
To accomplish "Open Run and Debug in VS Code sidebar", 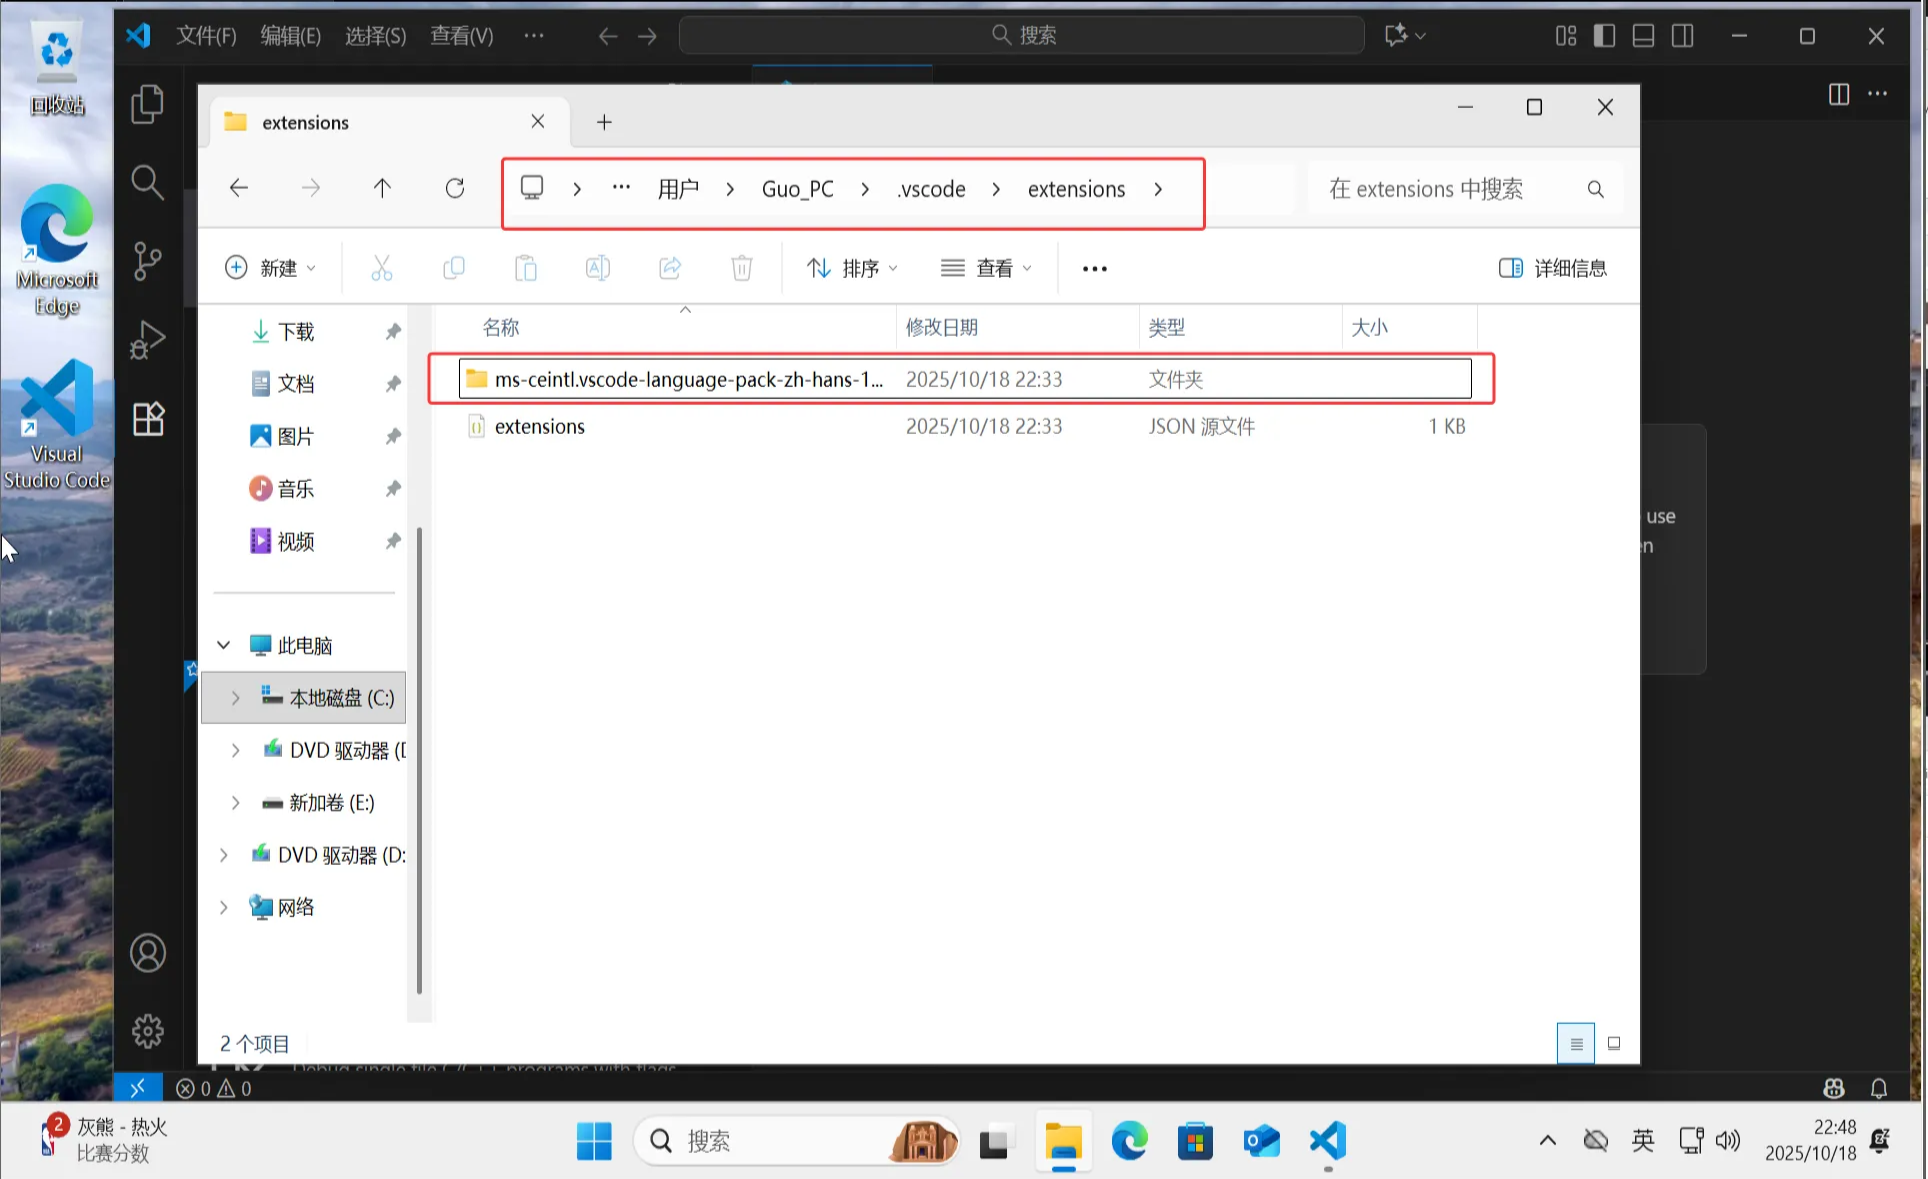I will click(x=148, y=339).
